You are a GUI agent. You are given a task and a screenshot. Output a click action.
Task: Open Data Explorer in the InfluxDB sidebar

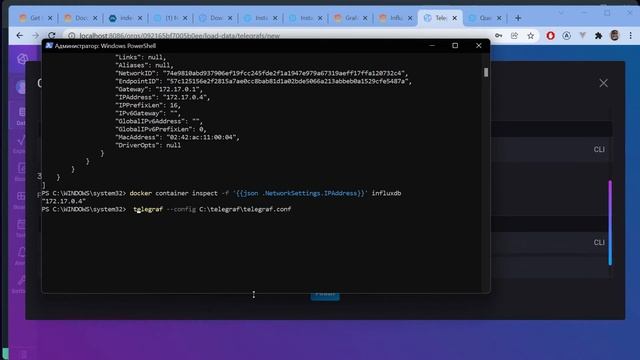point(20,144)
